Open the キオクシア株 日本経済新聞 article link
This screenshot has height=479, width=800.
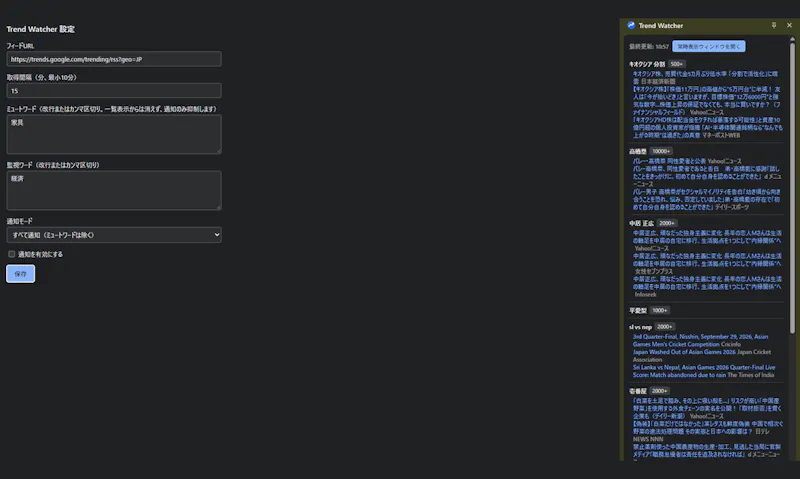coord(705,78)
